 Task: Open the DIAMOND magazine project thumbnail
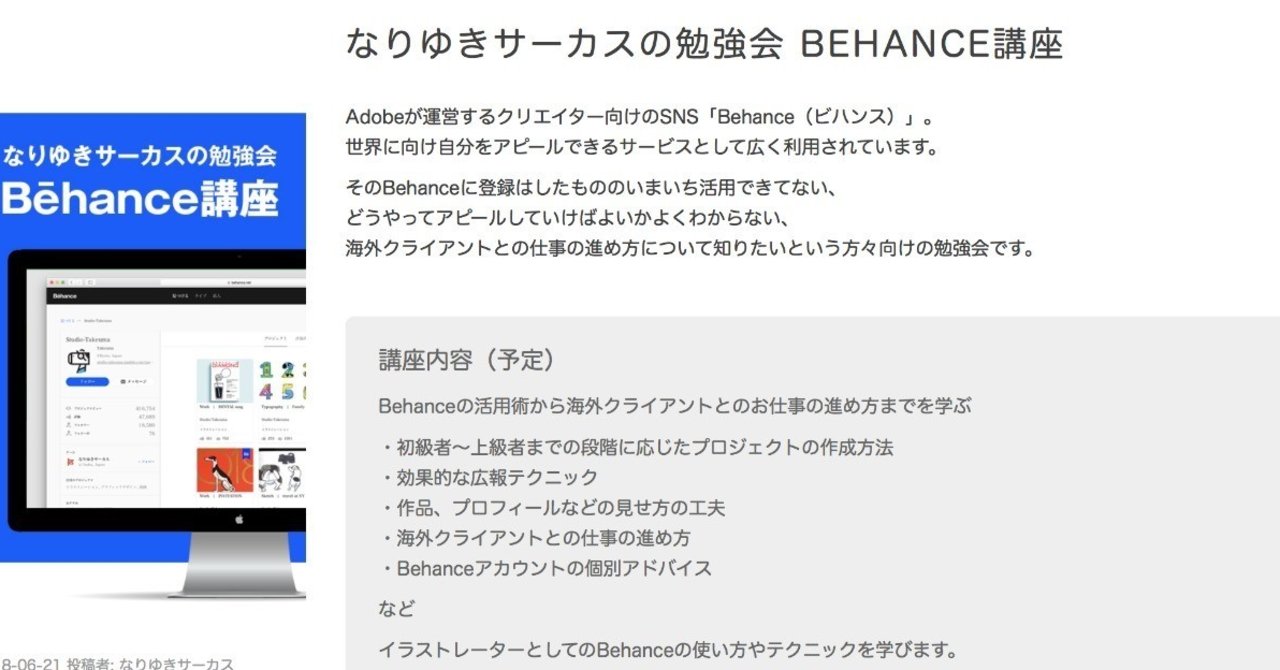[x=224, y=381]
